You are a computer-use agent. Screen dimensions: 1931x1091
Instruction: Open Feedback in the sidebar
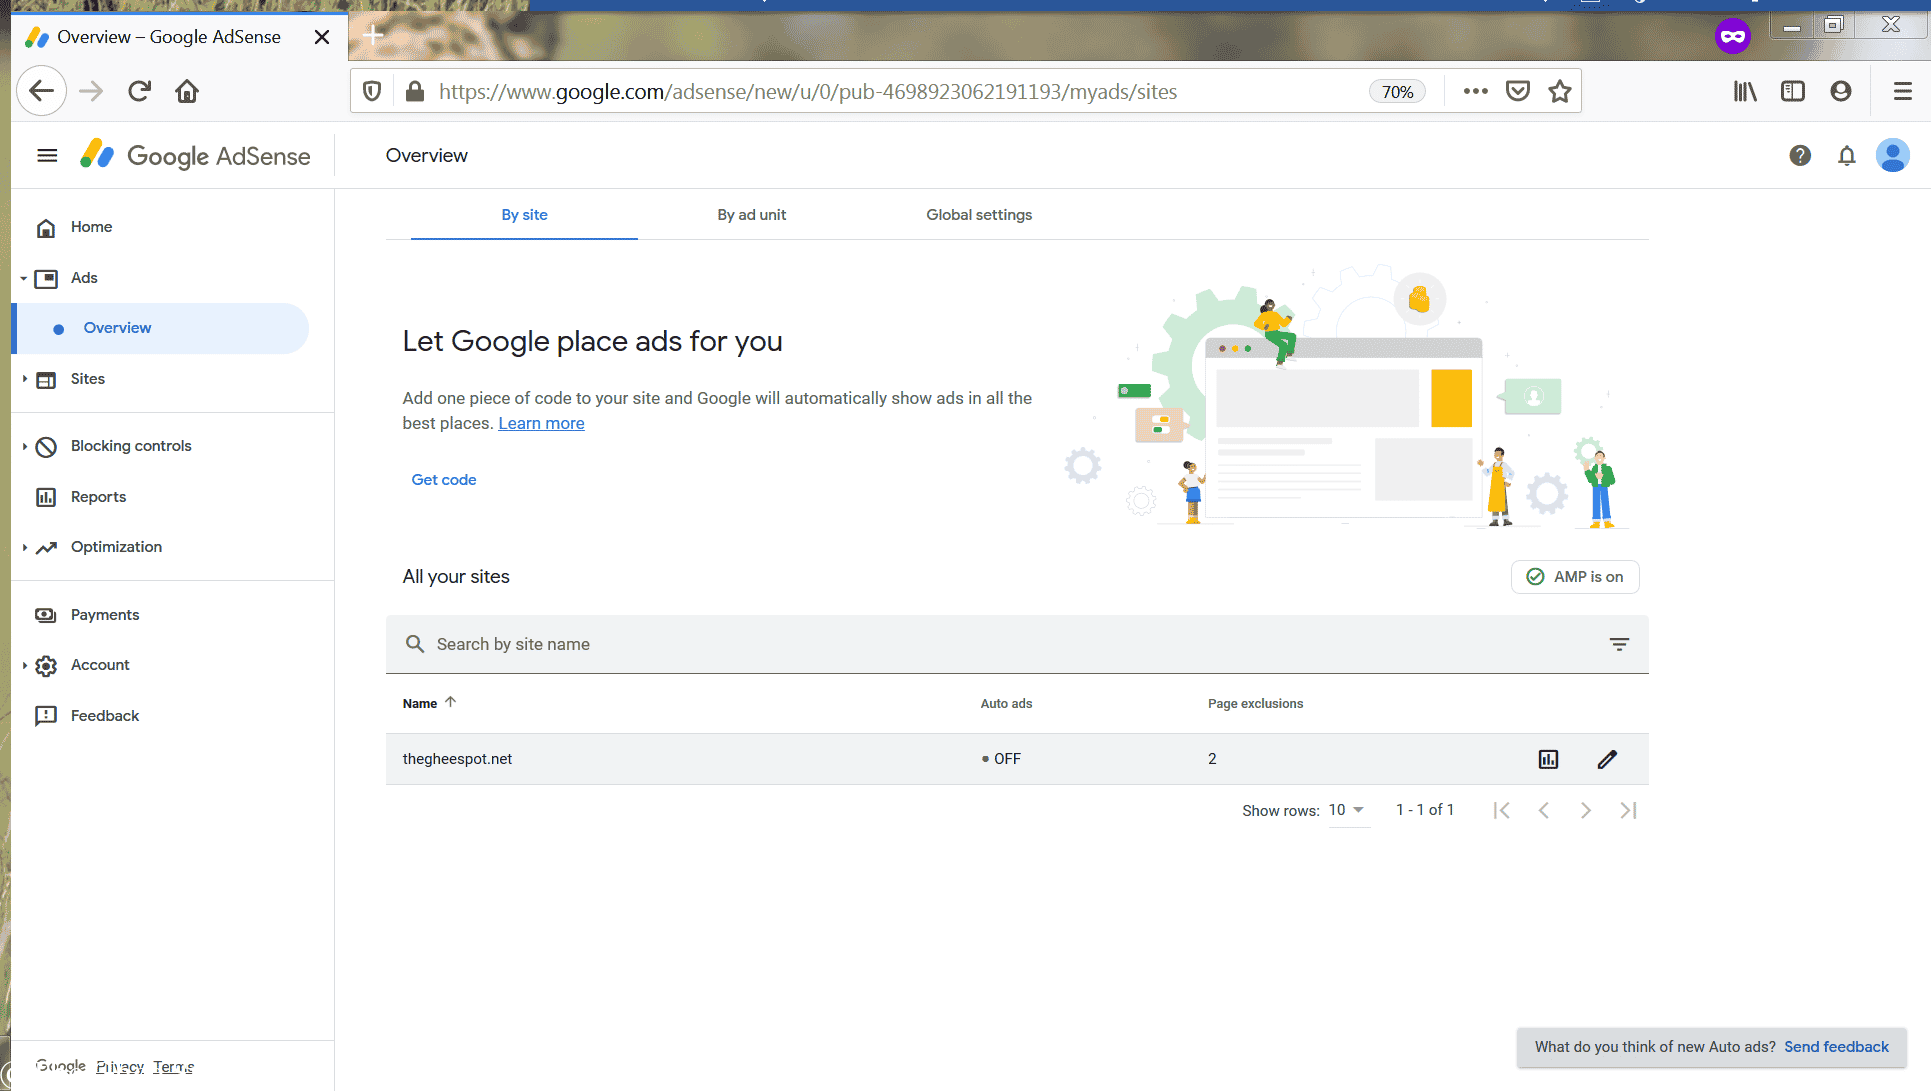tap(104, 716)
